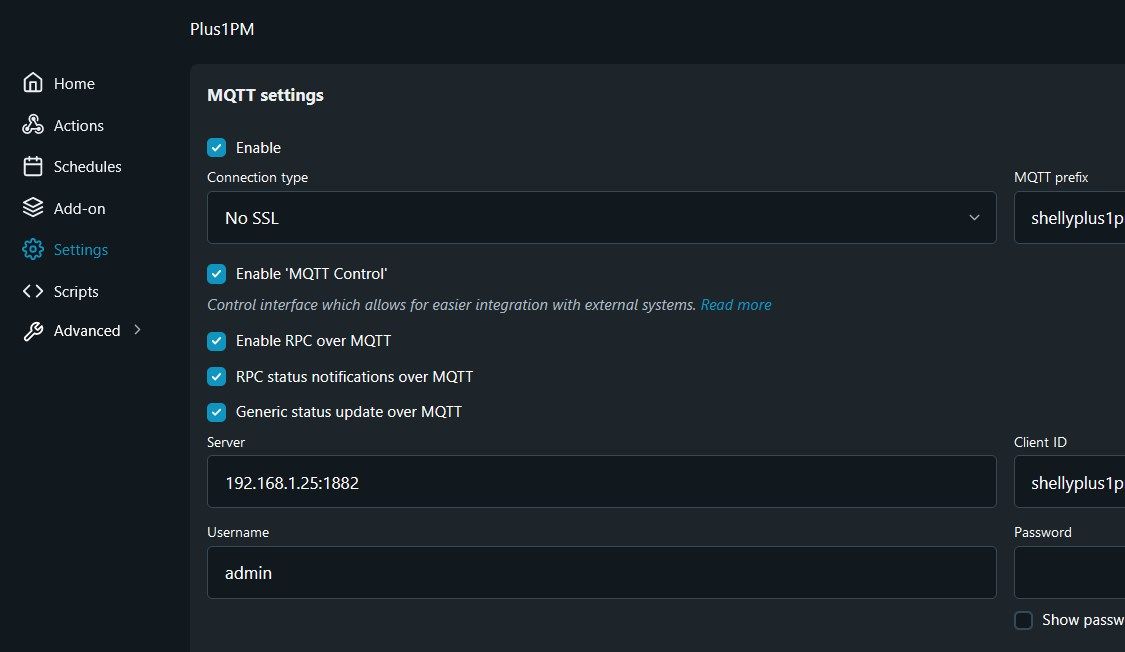
Task: Toggle Enable 'MQTT Control' checkbox
Action: [216, 274]
